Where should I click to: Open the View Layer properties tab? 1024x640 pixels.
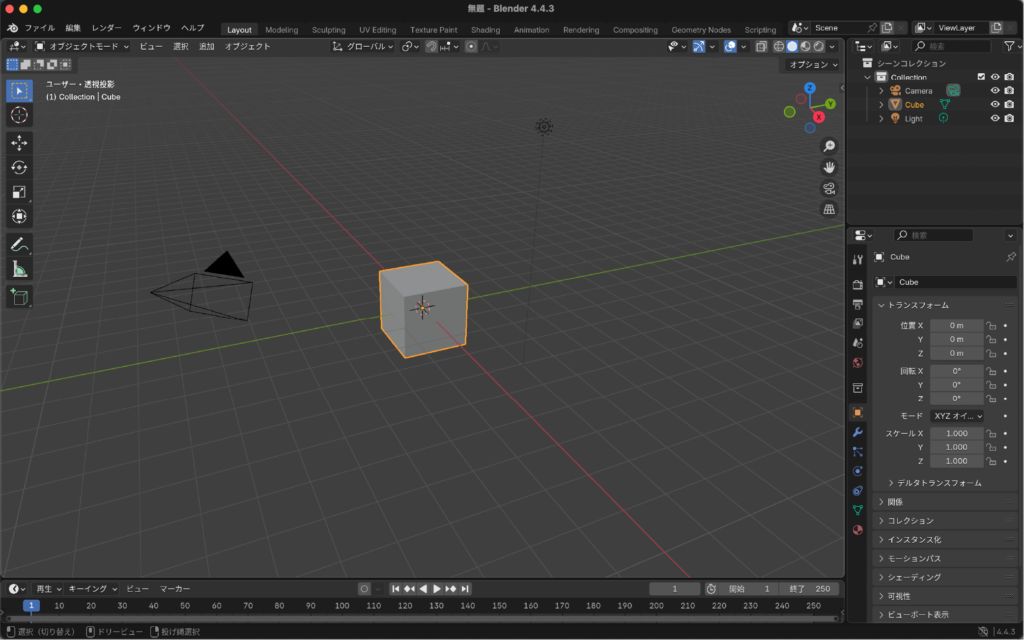857,323
